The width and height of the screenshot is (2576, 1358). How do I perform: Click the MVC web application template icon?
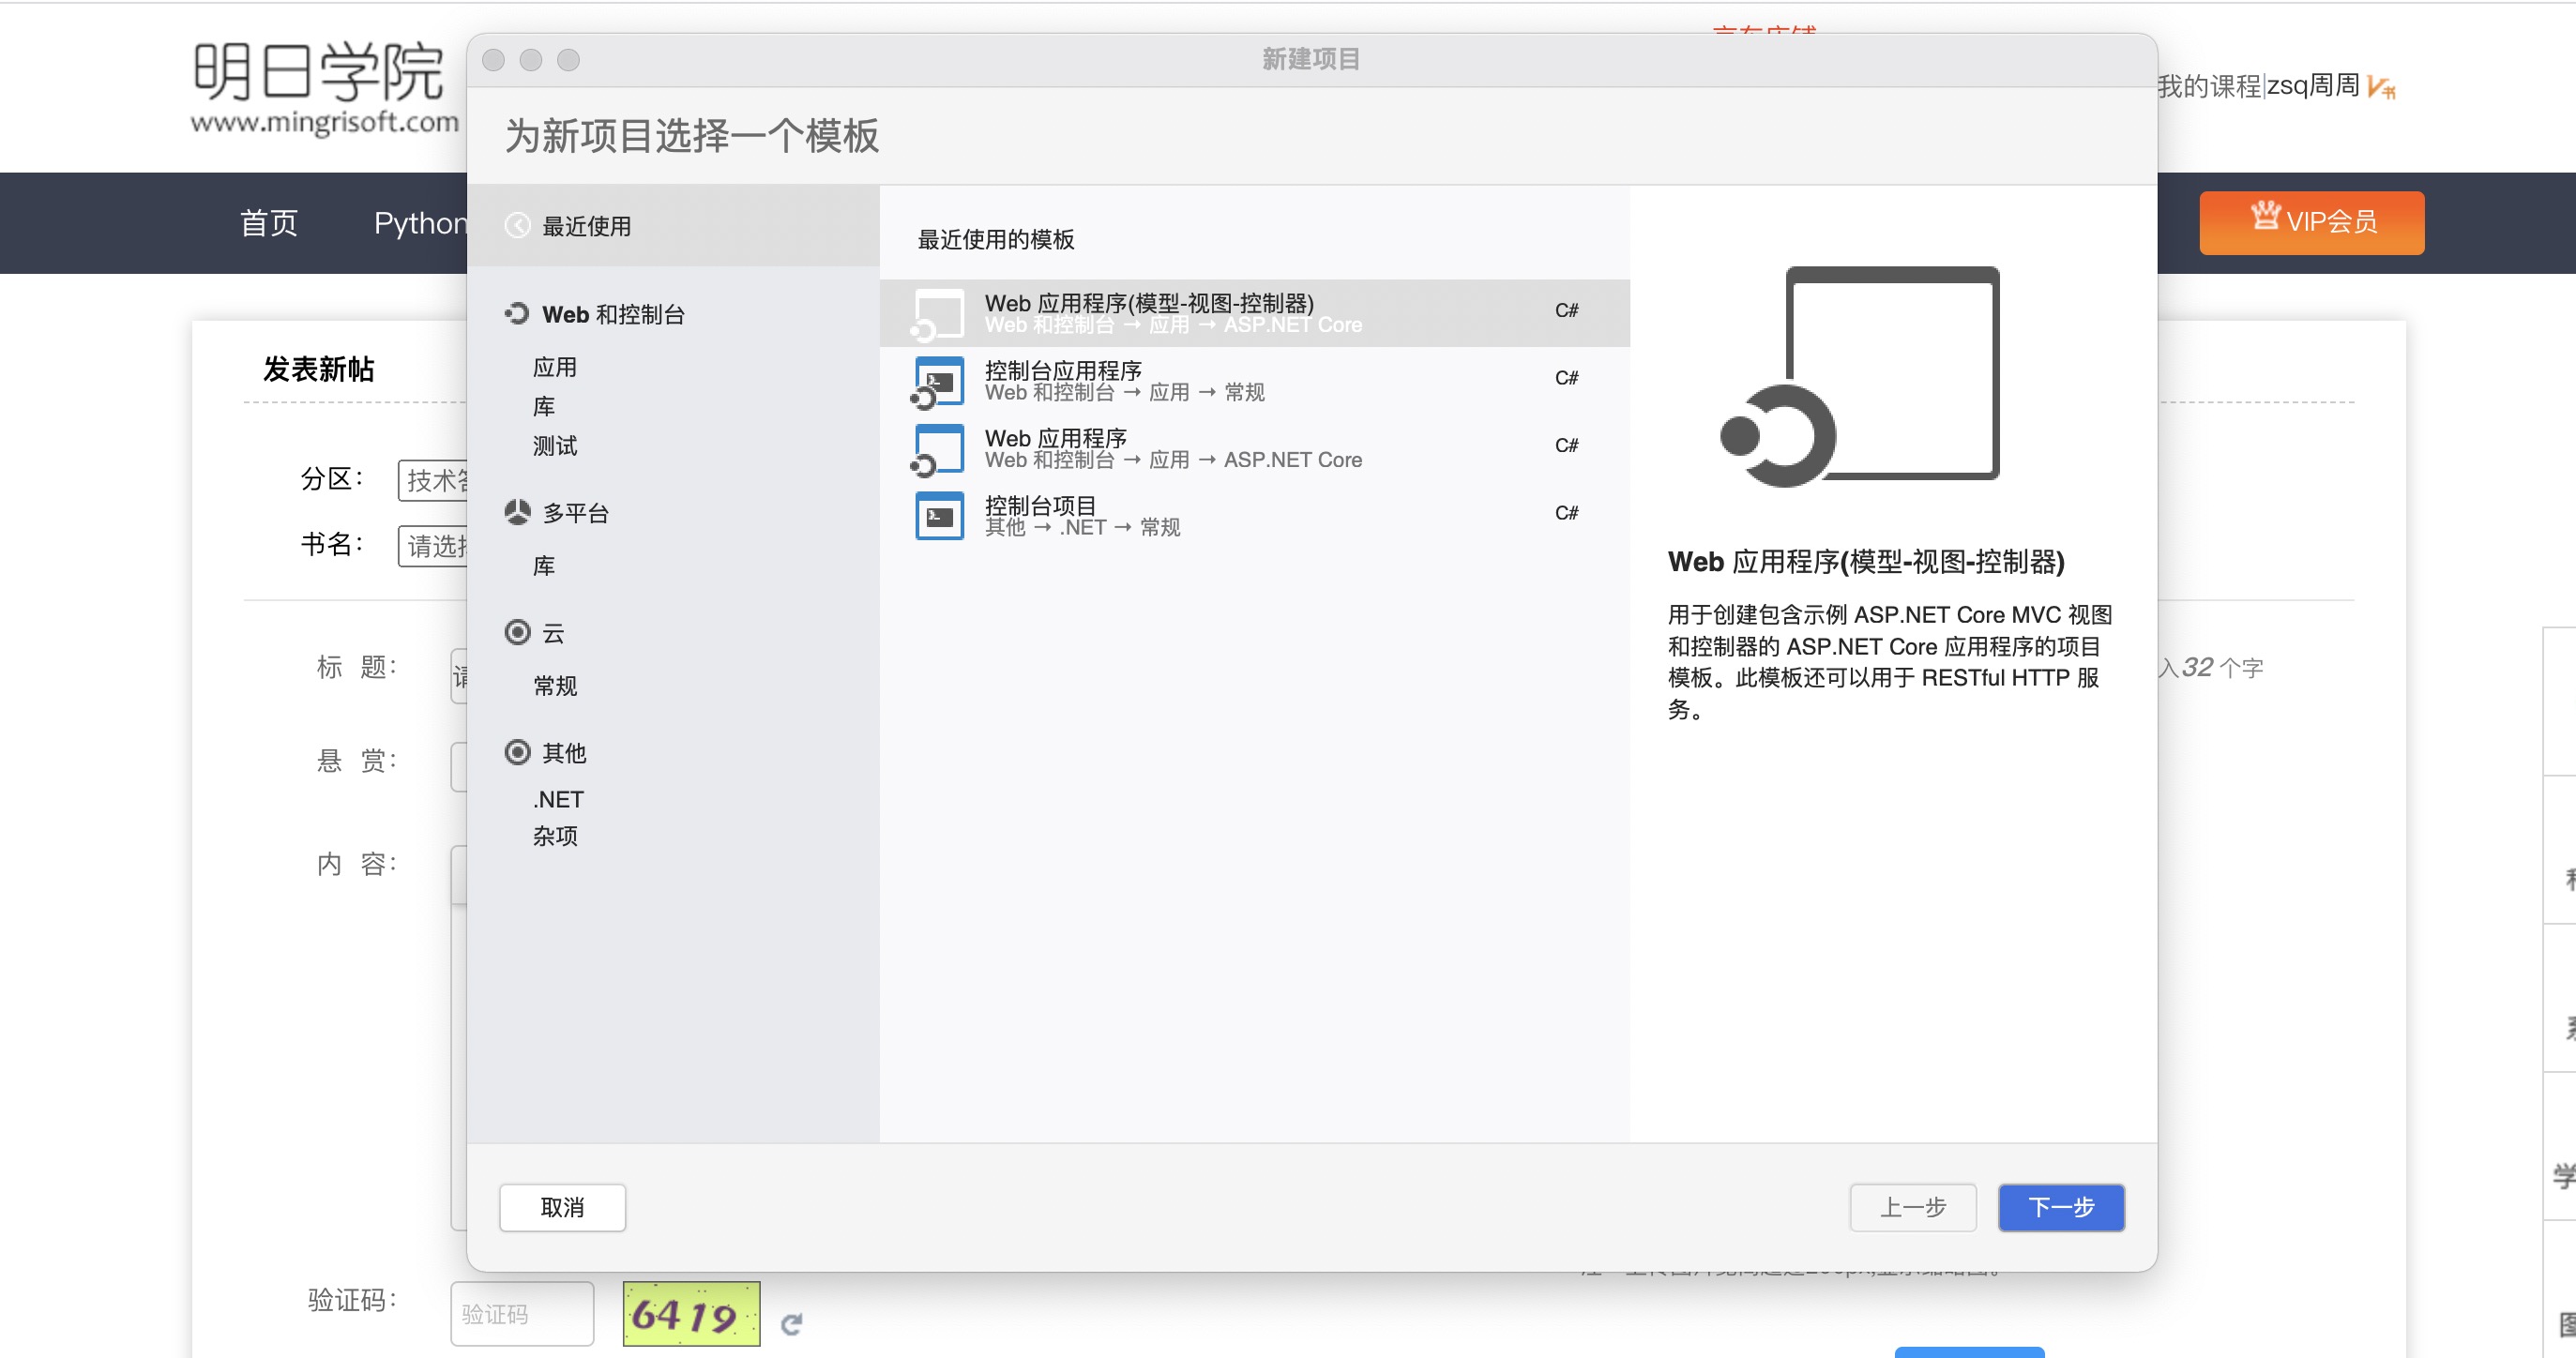938,314
